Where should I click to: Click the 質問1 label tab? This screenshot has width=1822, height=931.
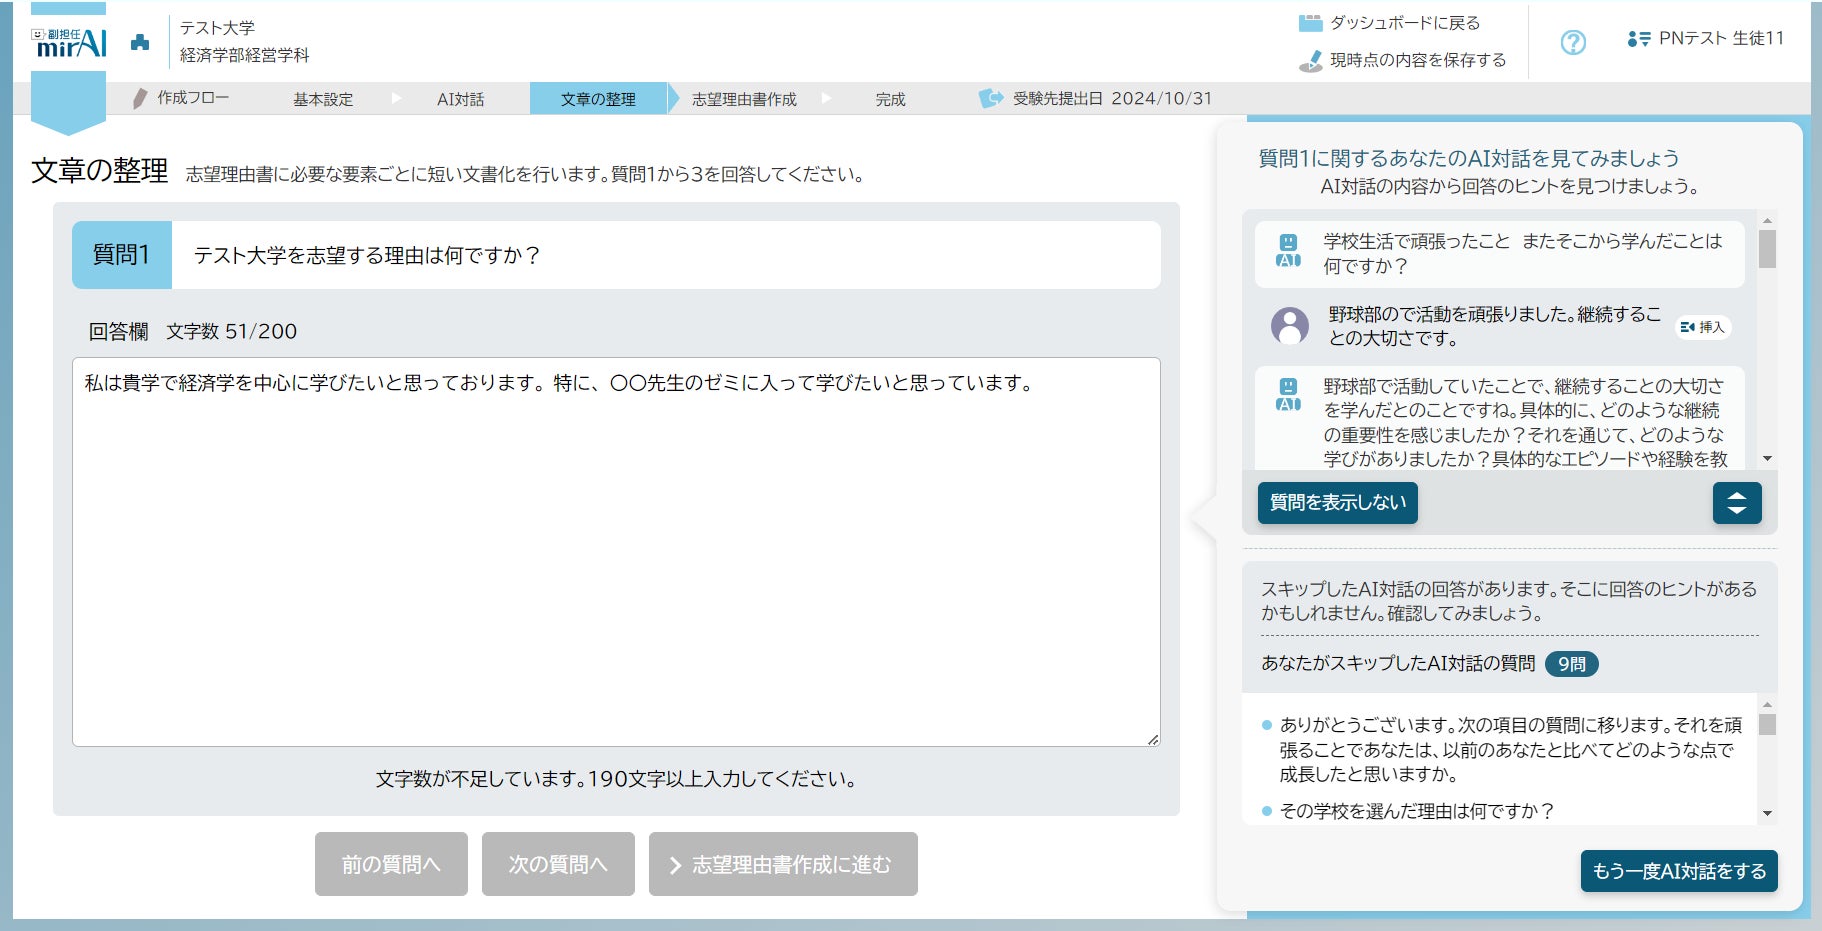click(x=122, y=255)
